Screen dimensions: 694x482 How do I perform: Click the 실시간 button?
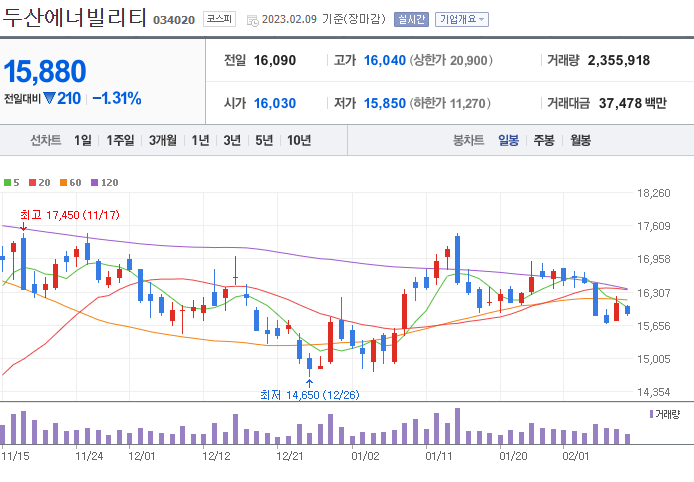point(411,19)
